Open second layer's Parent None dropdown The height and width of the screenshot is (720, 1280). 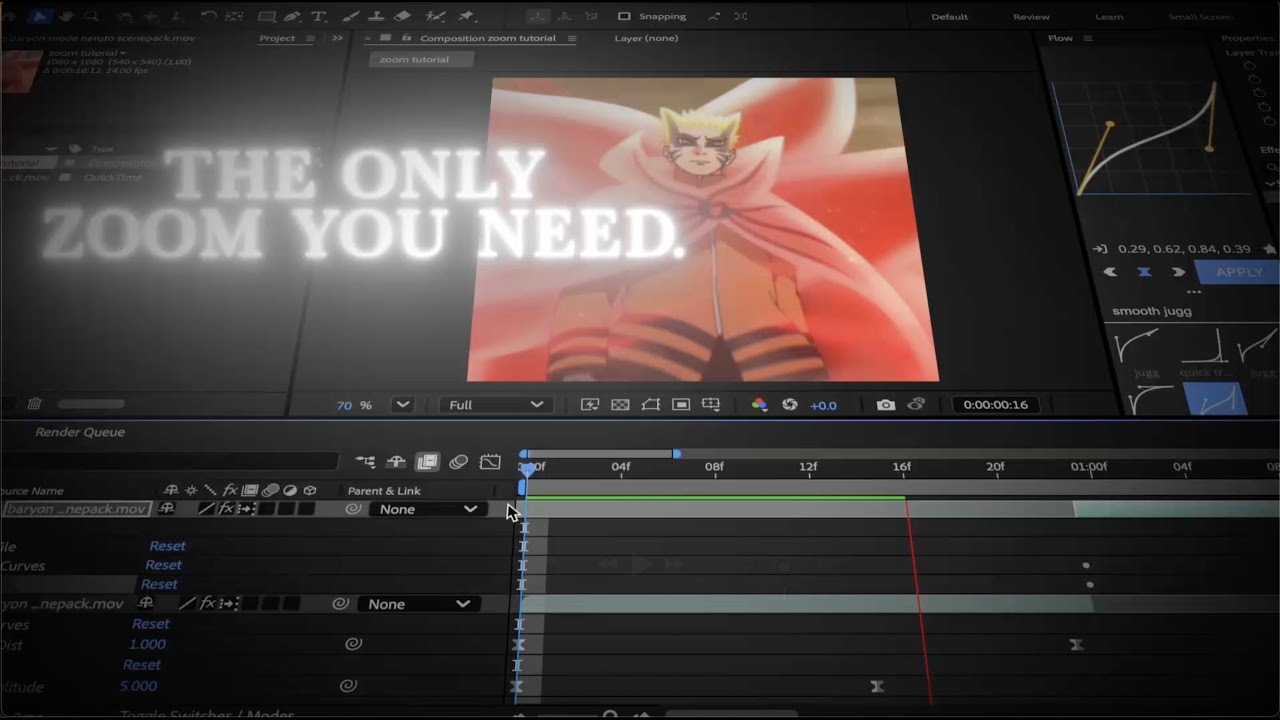click(x=418, y=604)
